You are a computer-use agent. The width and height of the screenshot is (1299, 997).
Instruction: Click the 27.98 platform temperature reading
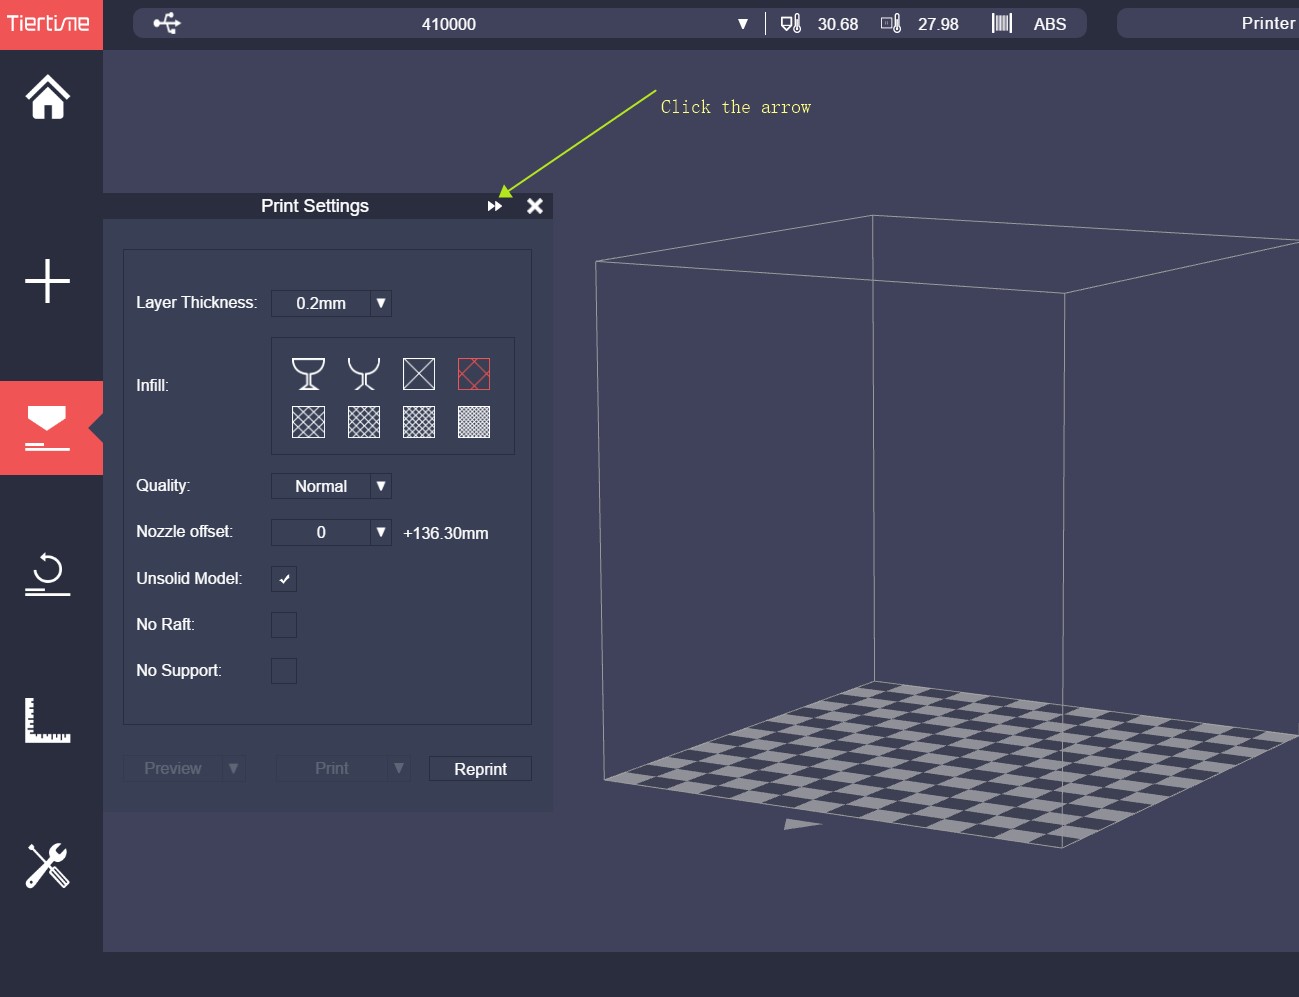coord(938,24)
